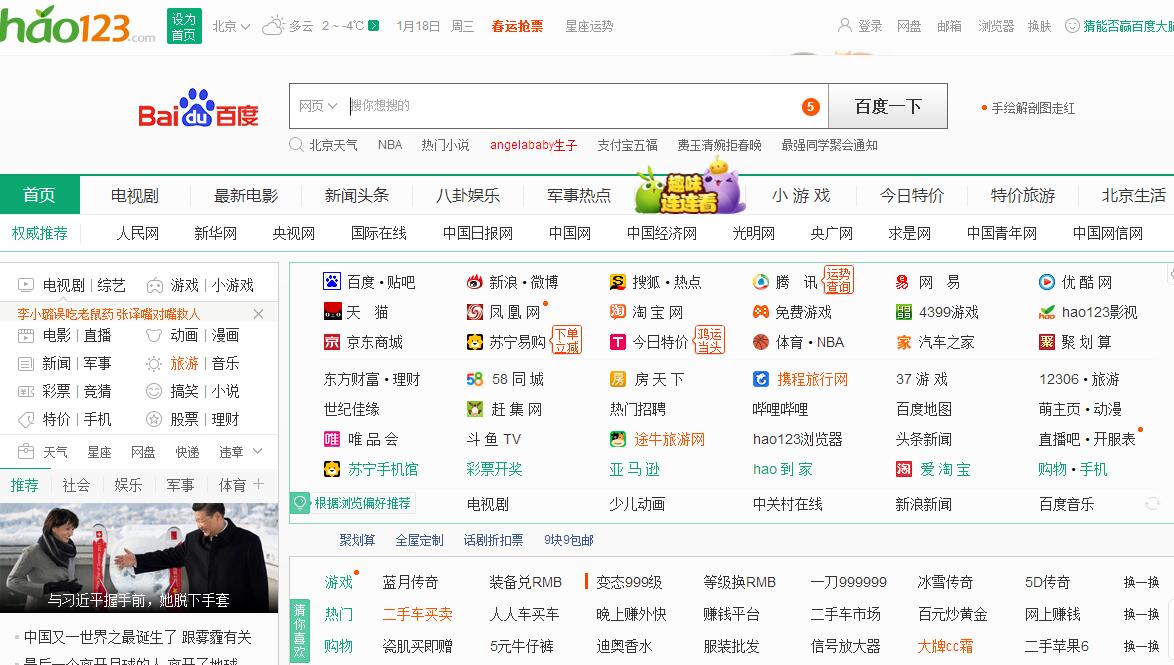Open 新华网 link
The image size is (1174, 665).
[x=216, y=234]
